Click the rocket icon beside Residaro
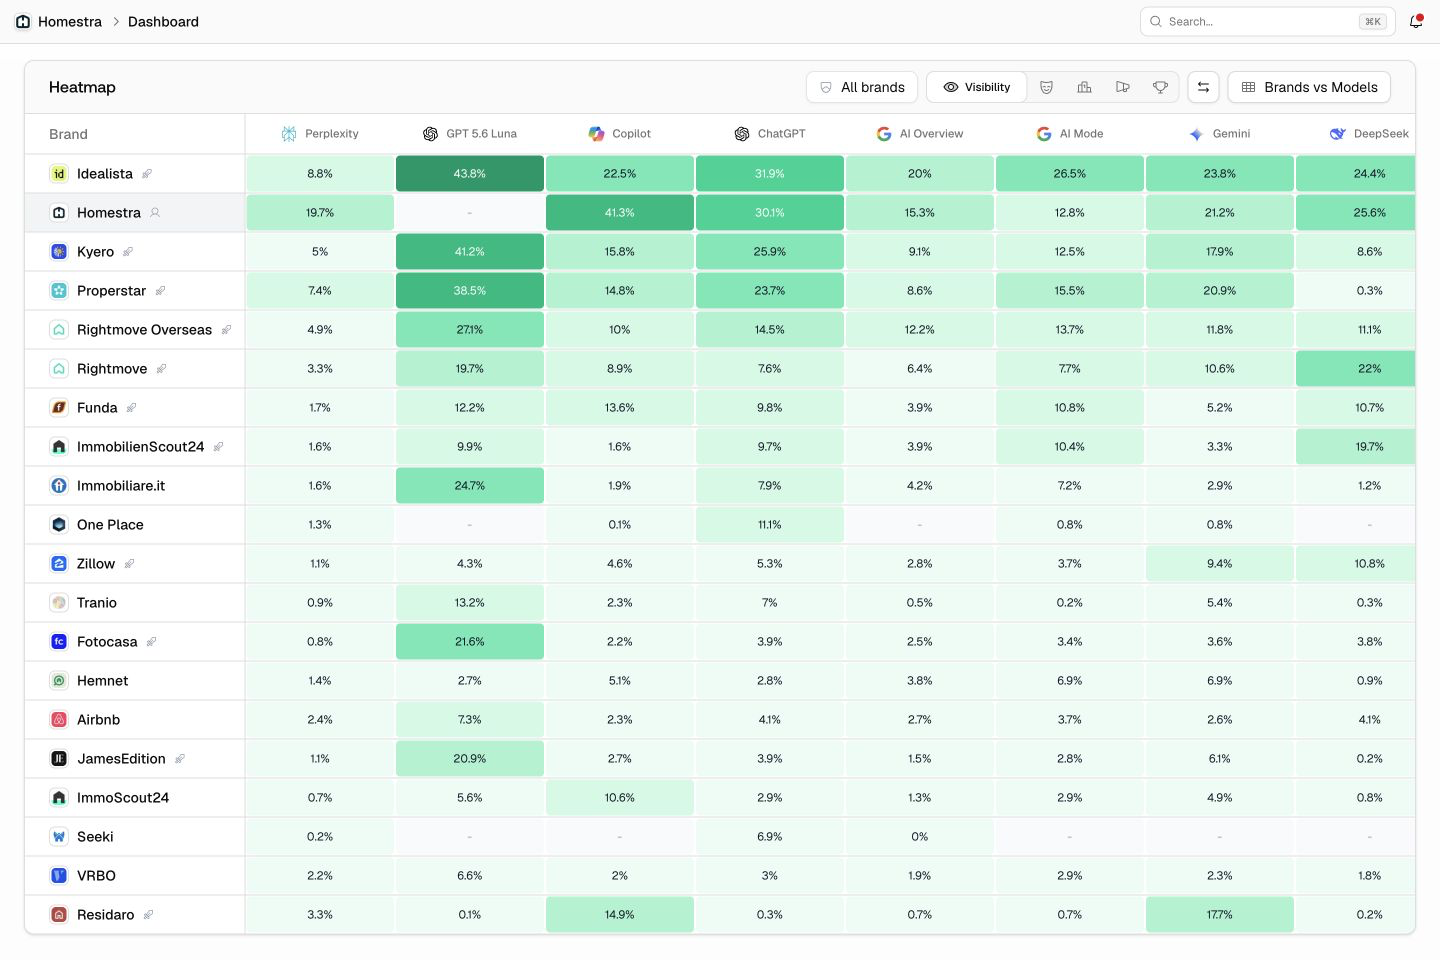 148,915
